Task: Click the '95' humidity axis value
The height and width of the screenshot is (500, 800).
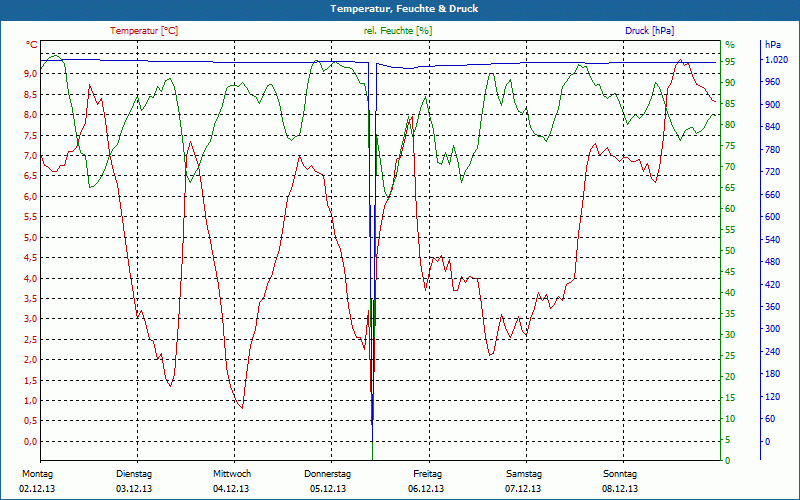Action: click(730, 62)
